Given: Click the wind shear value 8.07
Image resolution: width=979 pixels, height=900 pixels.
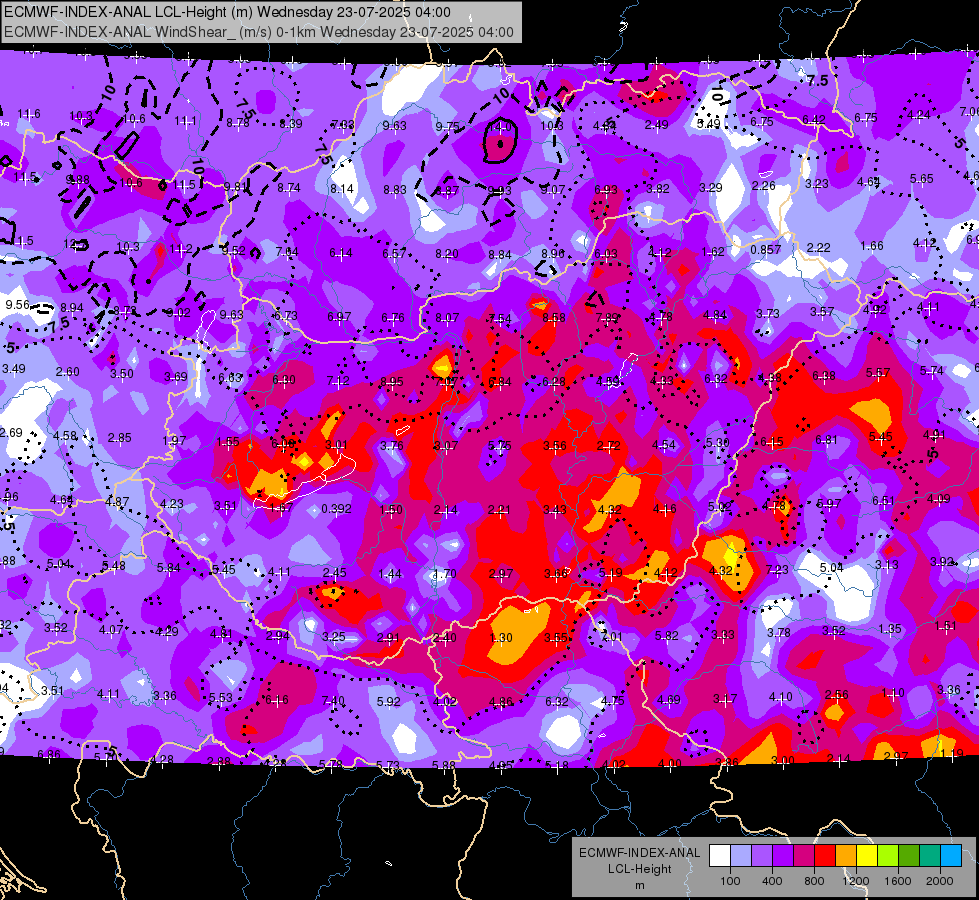Looking at the screenshot, I should click(x=447, y=318).
